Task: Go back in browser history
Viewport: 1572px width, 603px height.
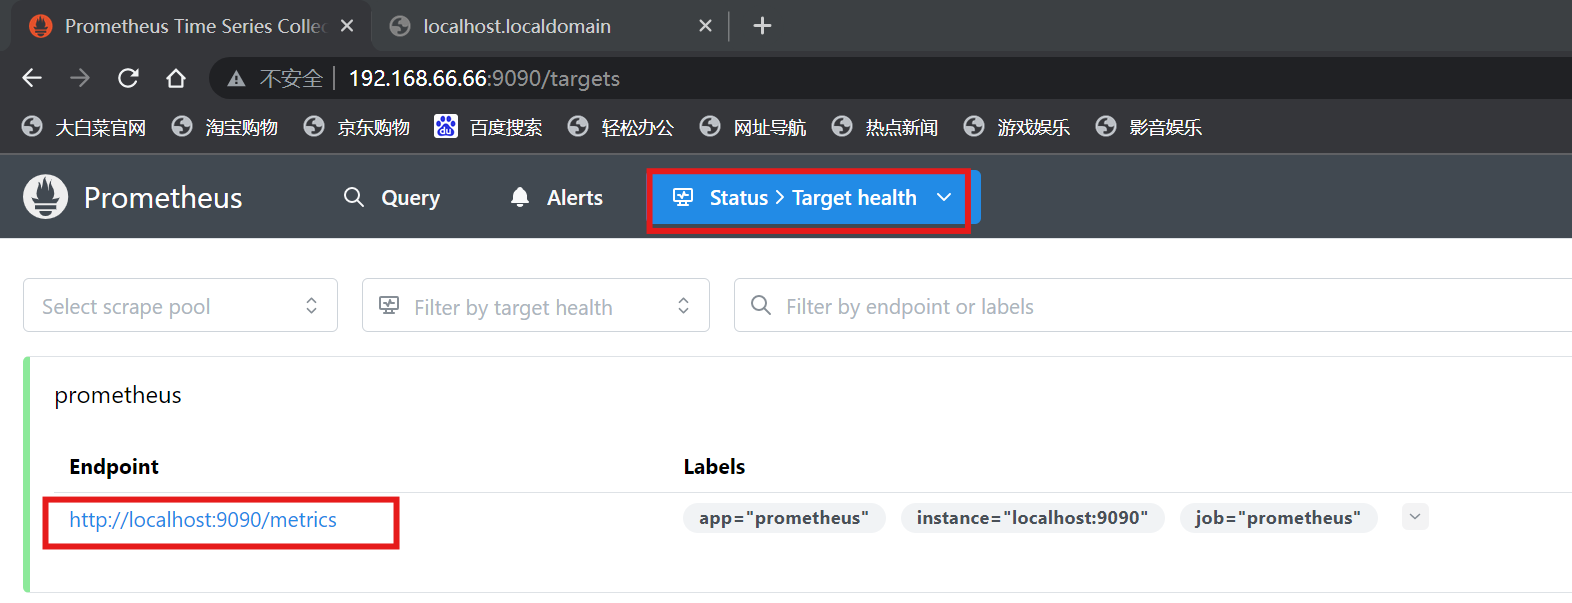Action: coord(32,78)
